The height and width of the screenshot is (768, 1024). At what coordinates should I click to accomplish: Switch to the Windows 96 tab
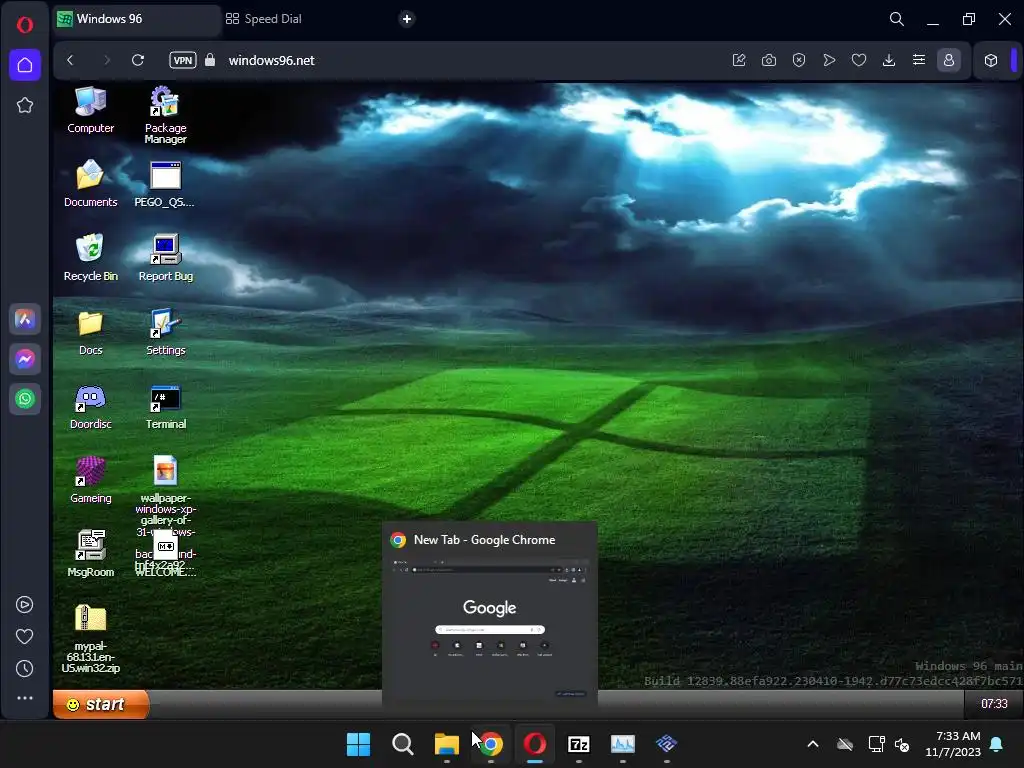click(x=137, y=19)
